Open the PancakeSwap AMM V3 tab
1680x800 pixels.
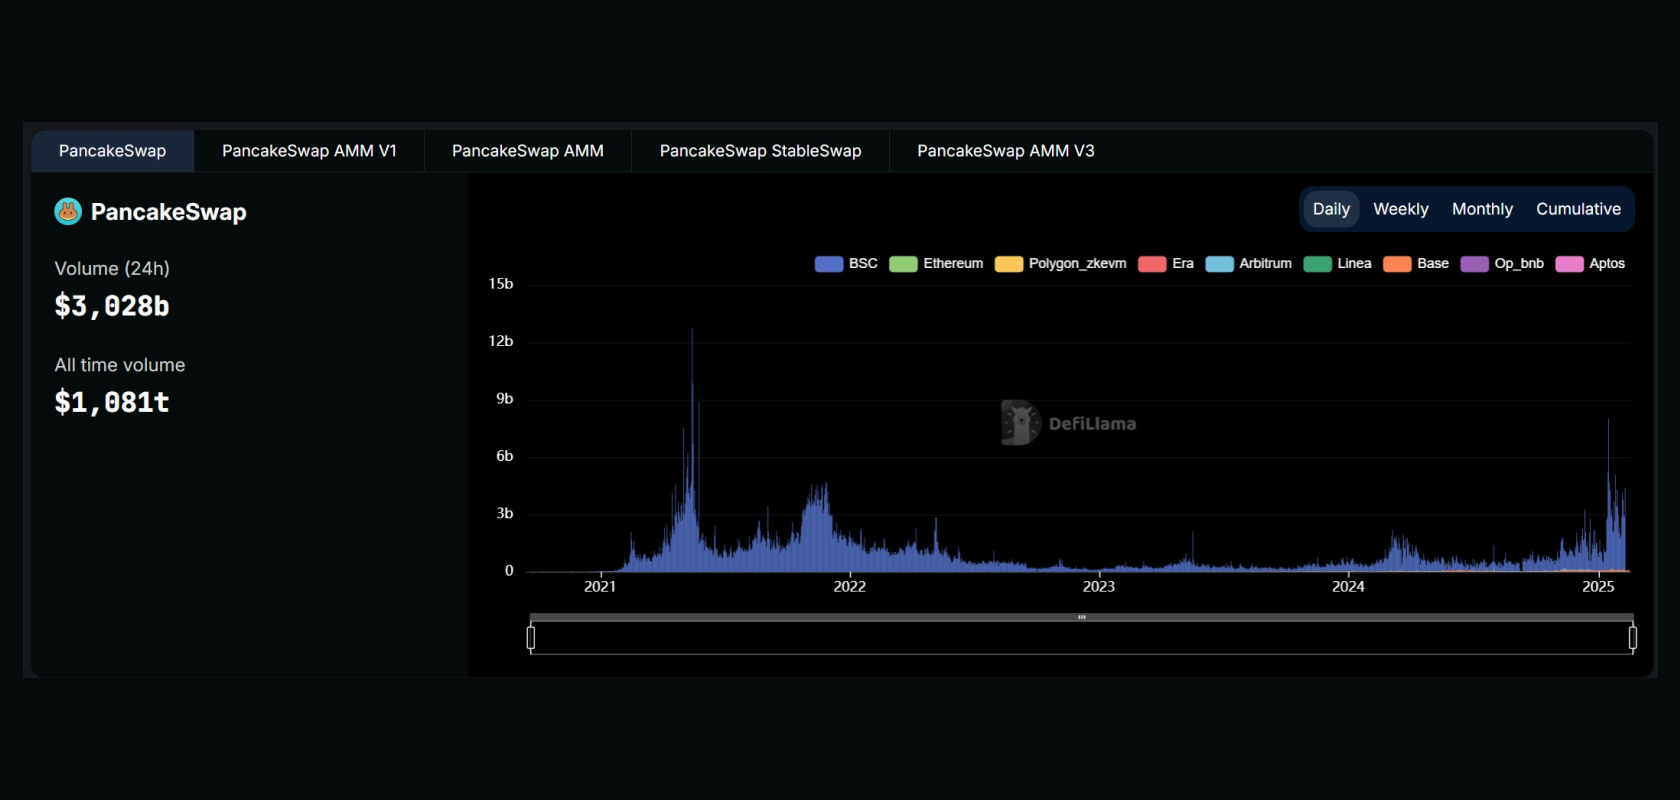pyautogui.click(x=1006, y=151)
